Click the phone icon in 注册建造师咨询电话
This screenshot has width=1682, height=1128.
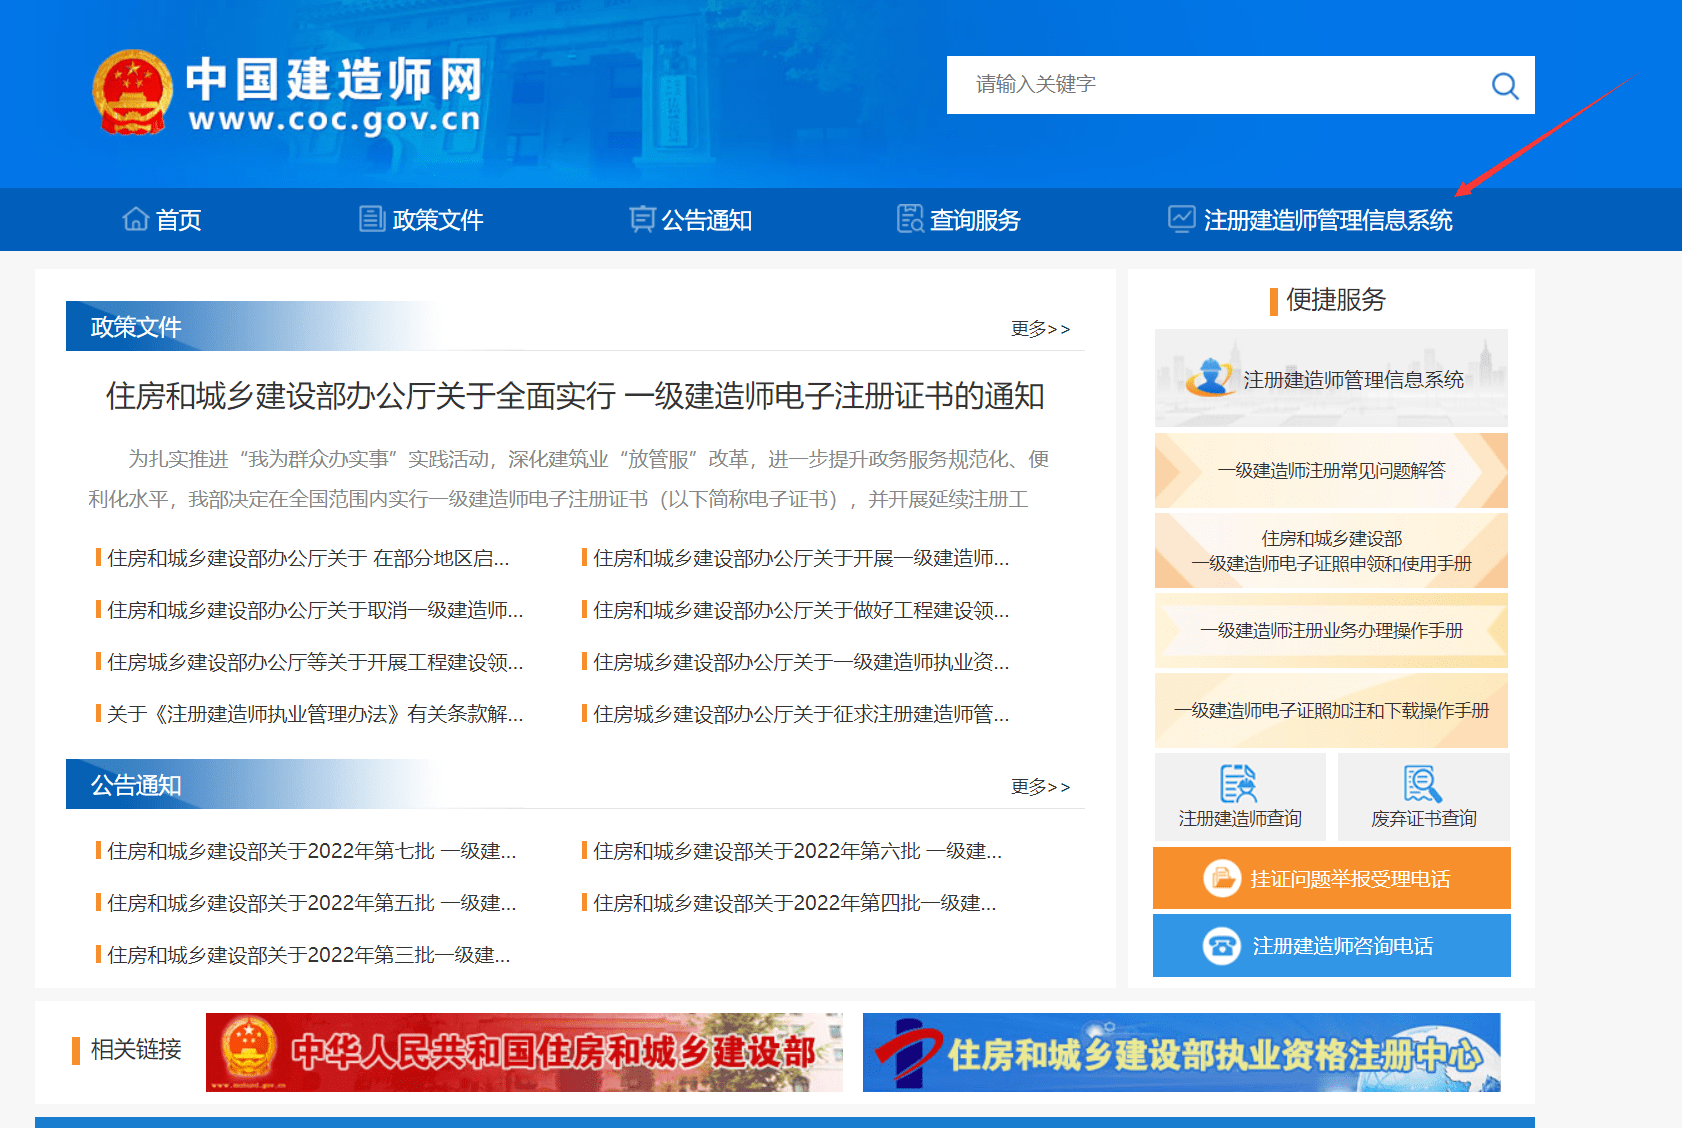click(x=1222, y=945)
